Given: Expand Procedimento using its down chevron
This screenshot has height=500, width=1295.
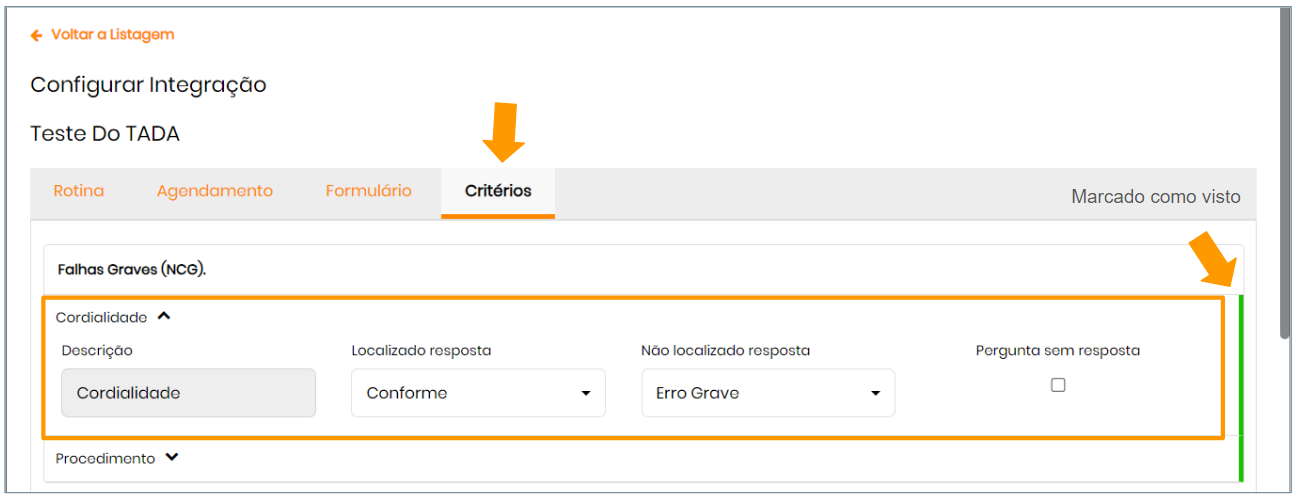Looking at the screenshot, I should [x=172, y=458].
